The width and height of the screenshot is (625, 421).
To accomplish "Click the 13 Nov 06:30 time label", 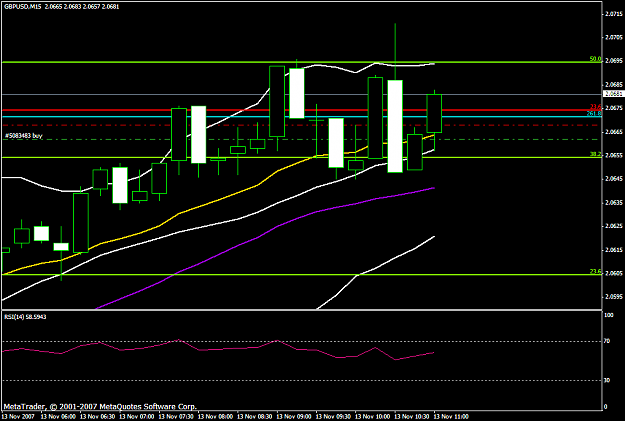I will click(x=97, y=416).
